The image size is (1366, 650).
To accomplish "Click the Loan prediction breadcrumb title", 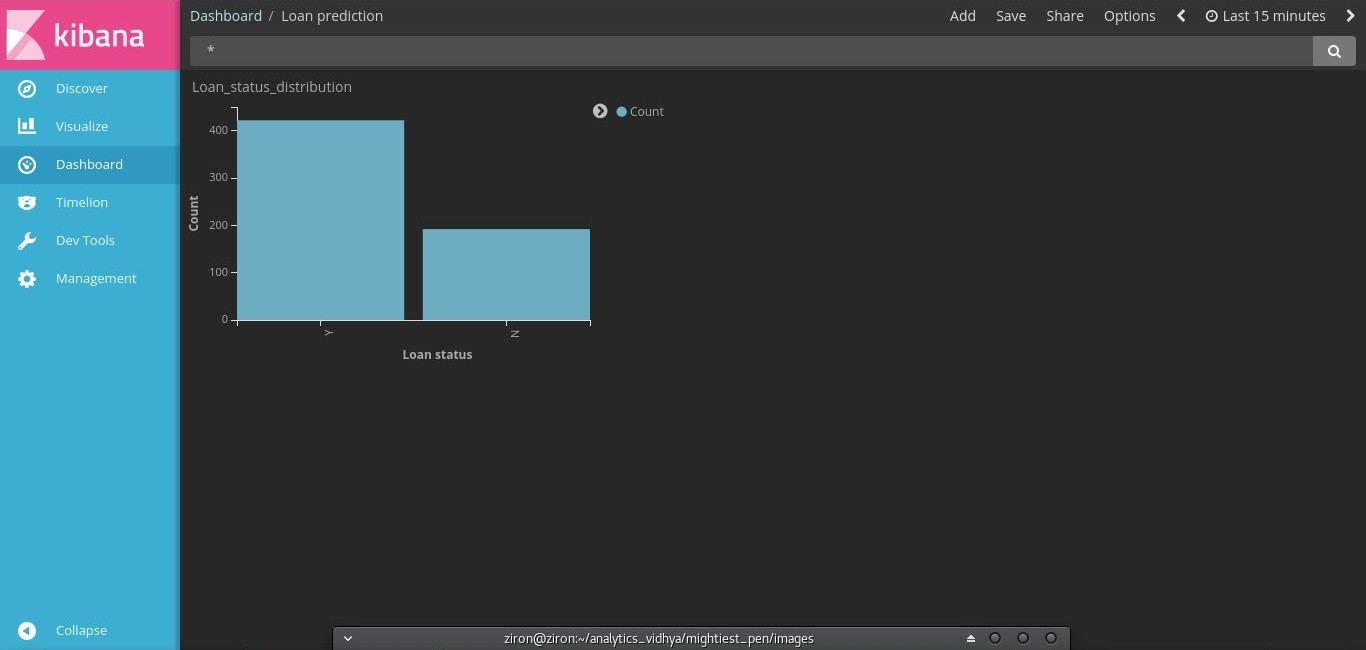I will point(332,16).
